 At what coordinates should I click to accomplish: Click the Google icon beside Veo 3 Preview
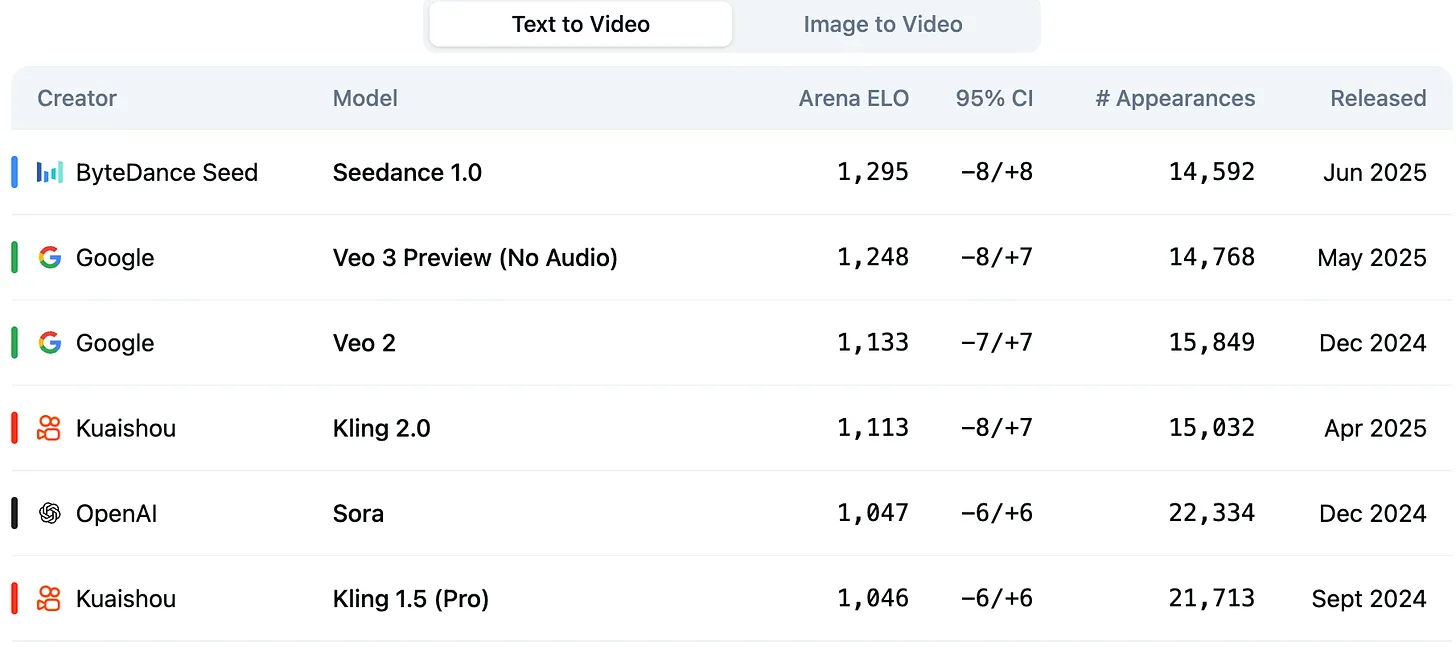tap(49, 257)
